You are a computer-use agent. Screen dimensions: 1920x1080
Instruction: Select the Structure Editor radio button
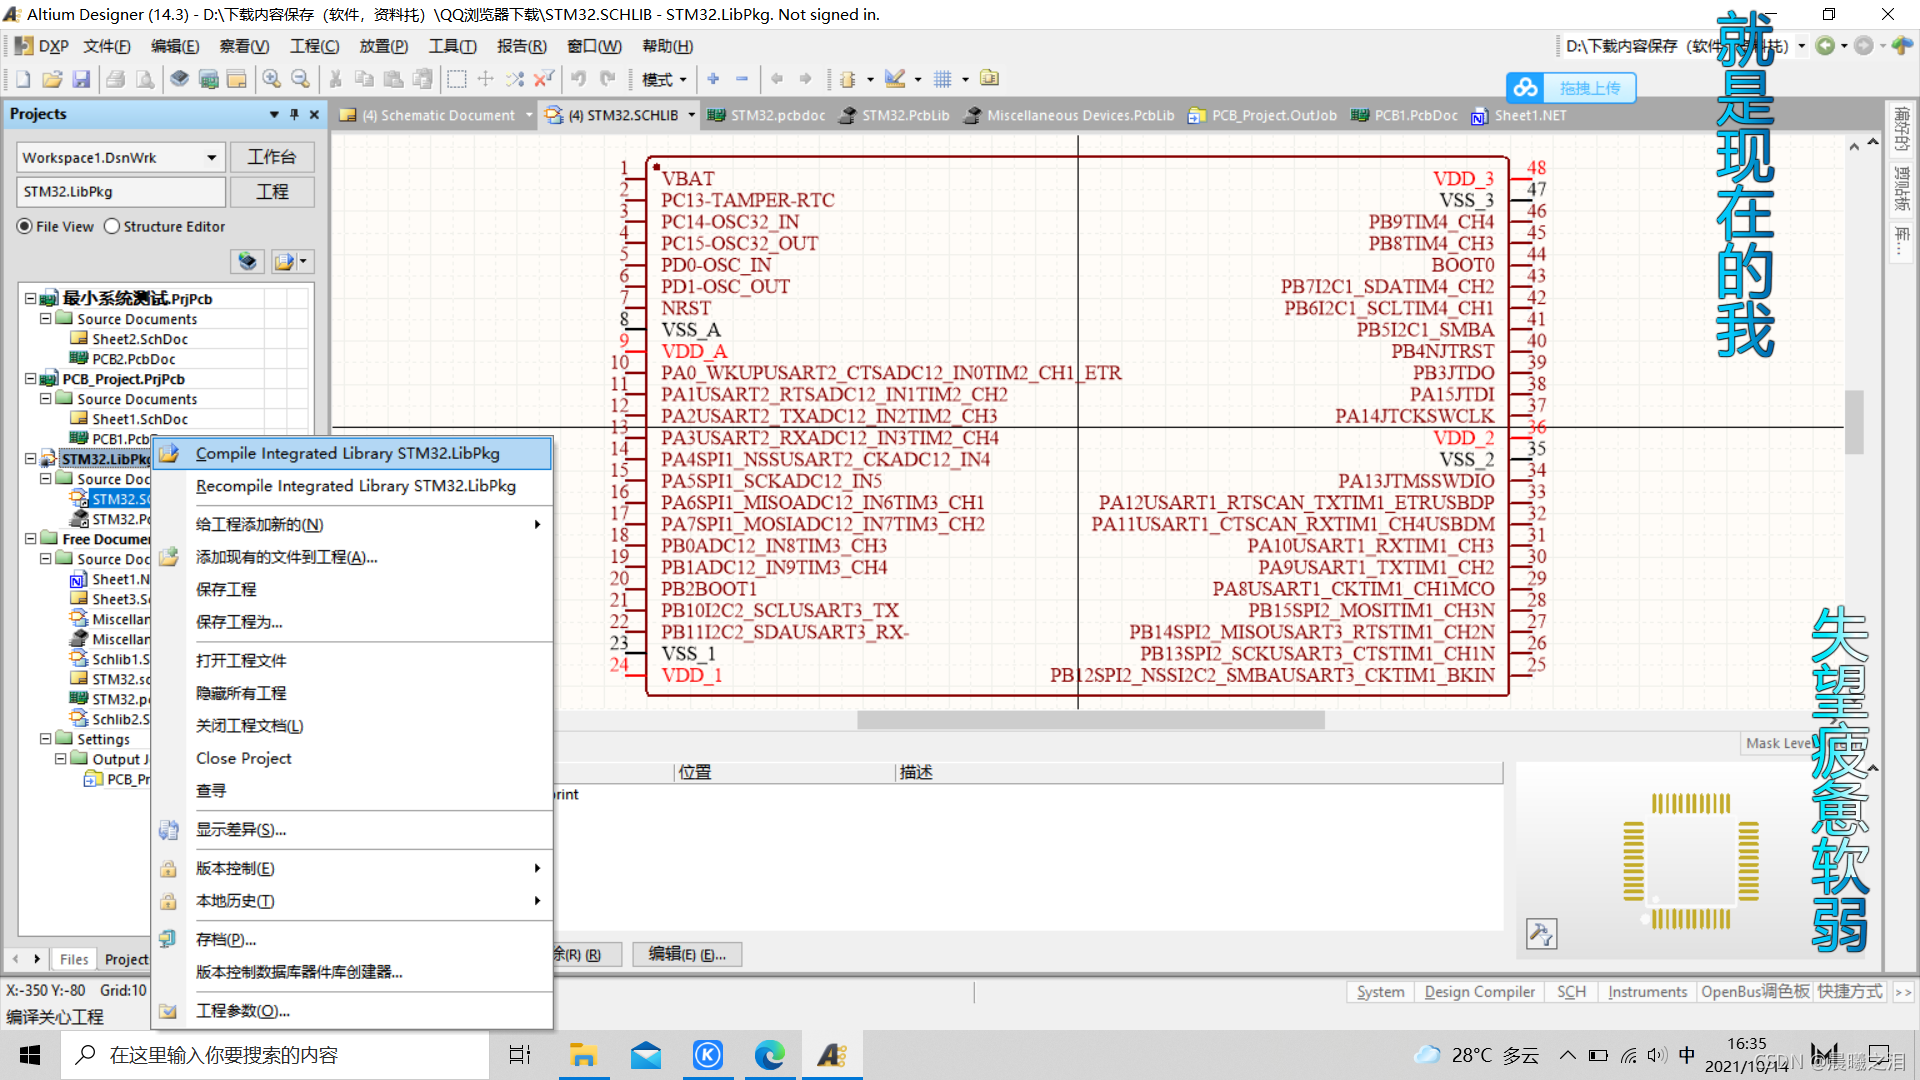click(x=112, y=227)
